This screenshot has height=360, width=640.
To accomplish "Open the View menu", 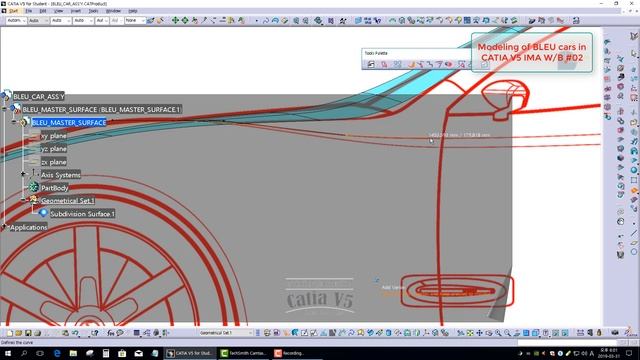I will click(x=59, y=11).
